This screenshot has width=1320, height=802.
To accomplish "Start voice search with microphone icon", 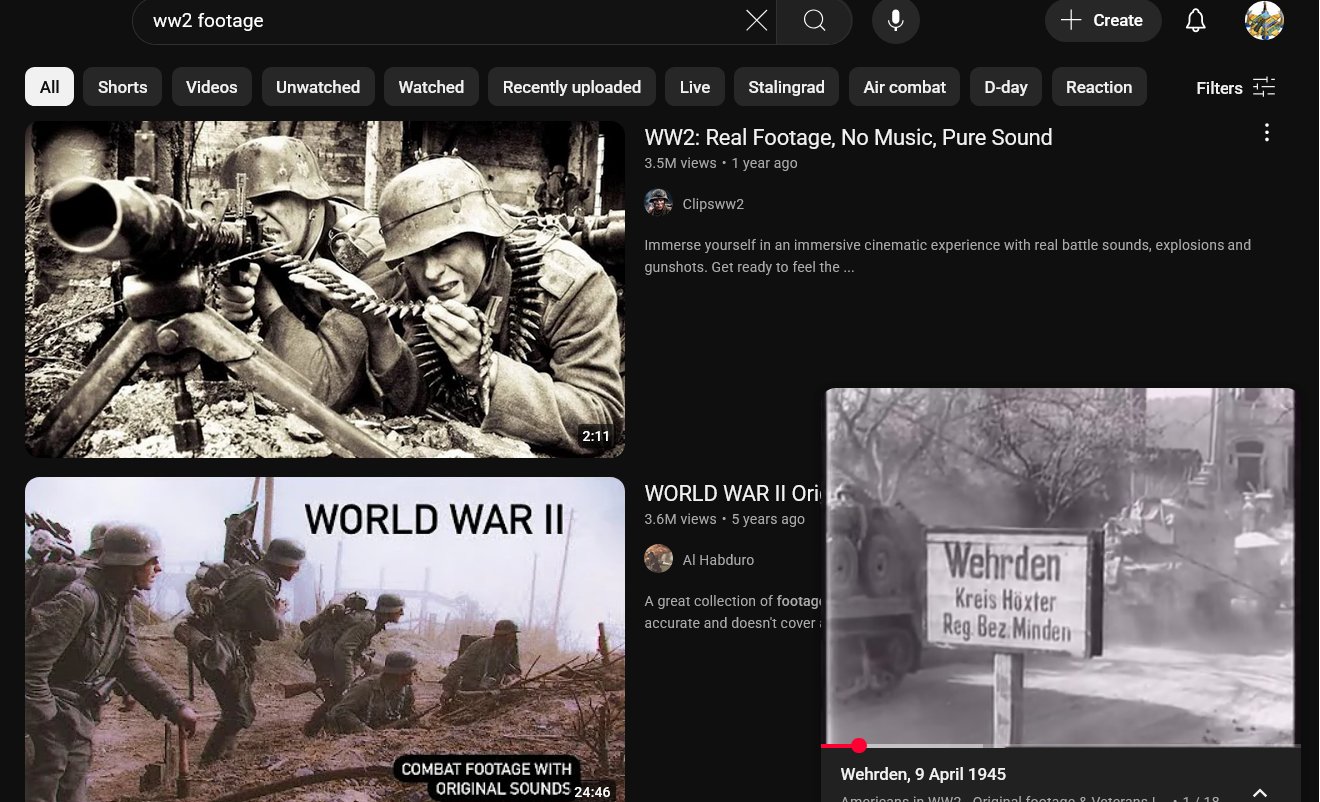I will click(x=895, y=21).
